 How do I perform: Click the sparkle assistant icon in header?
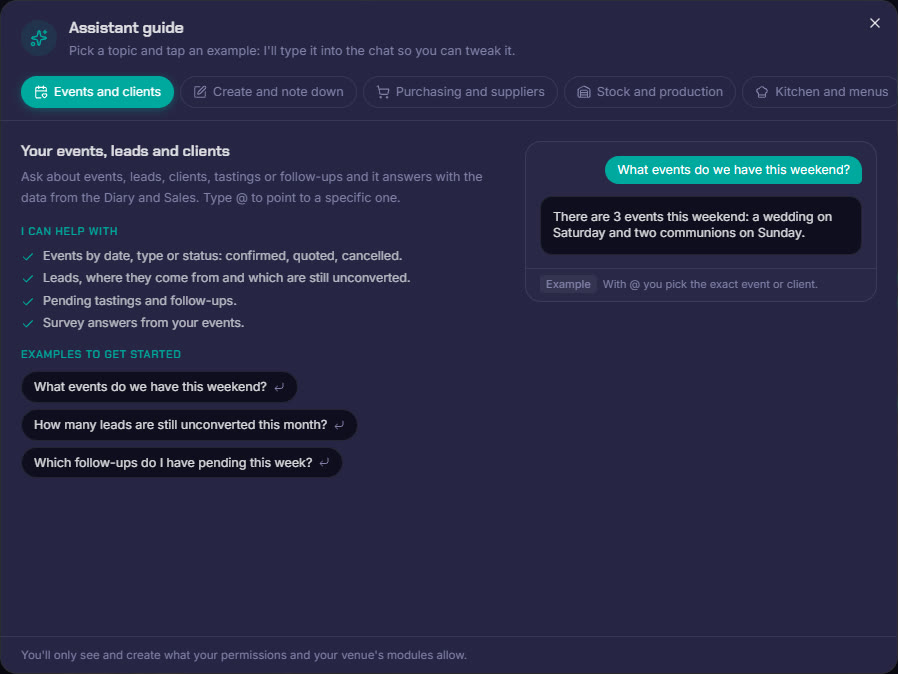pos(39,38)
